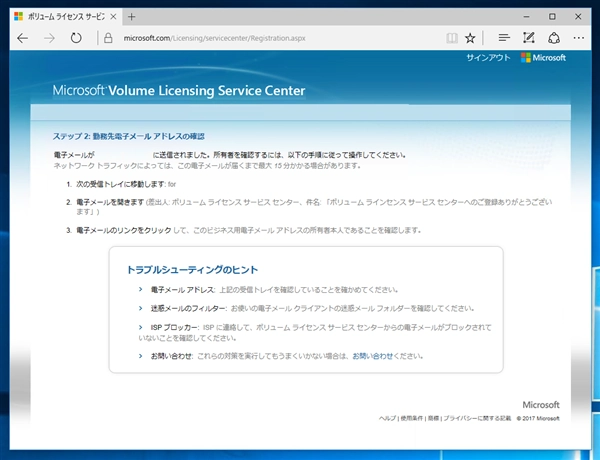Open the Hub lines icon
600x460 pixels.
(x=504, y=38)
